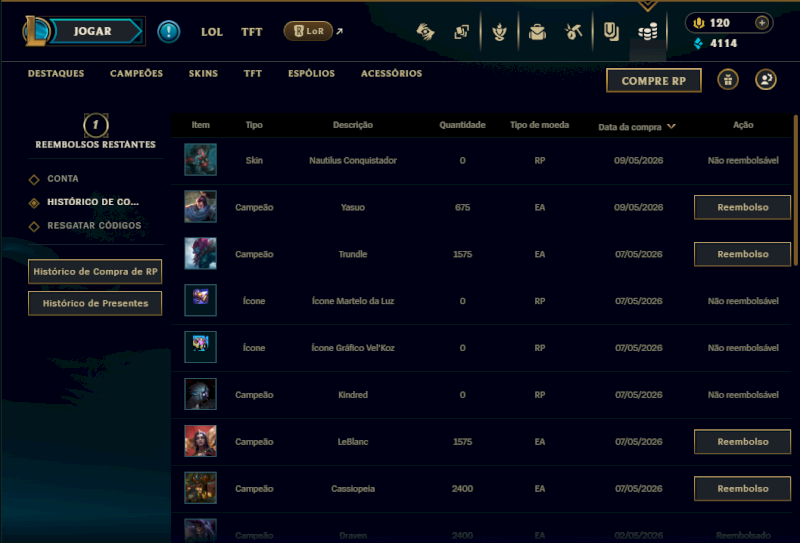Open the account icon next to gift
Viewport: 800px width, 543px height.
(x=765, y=80)
